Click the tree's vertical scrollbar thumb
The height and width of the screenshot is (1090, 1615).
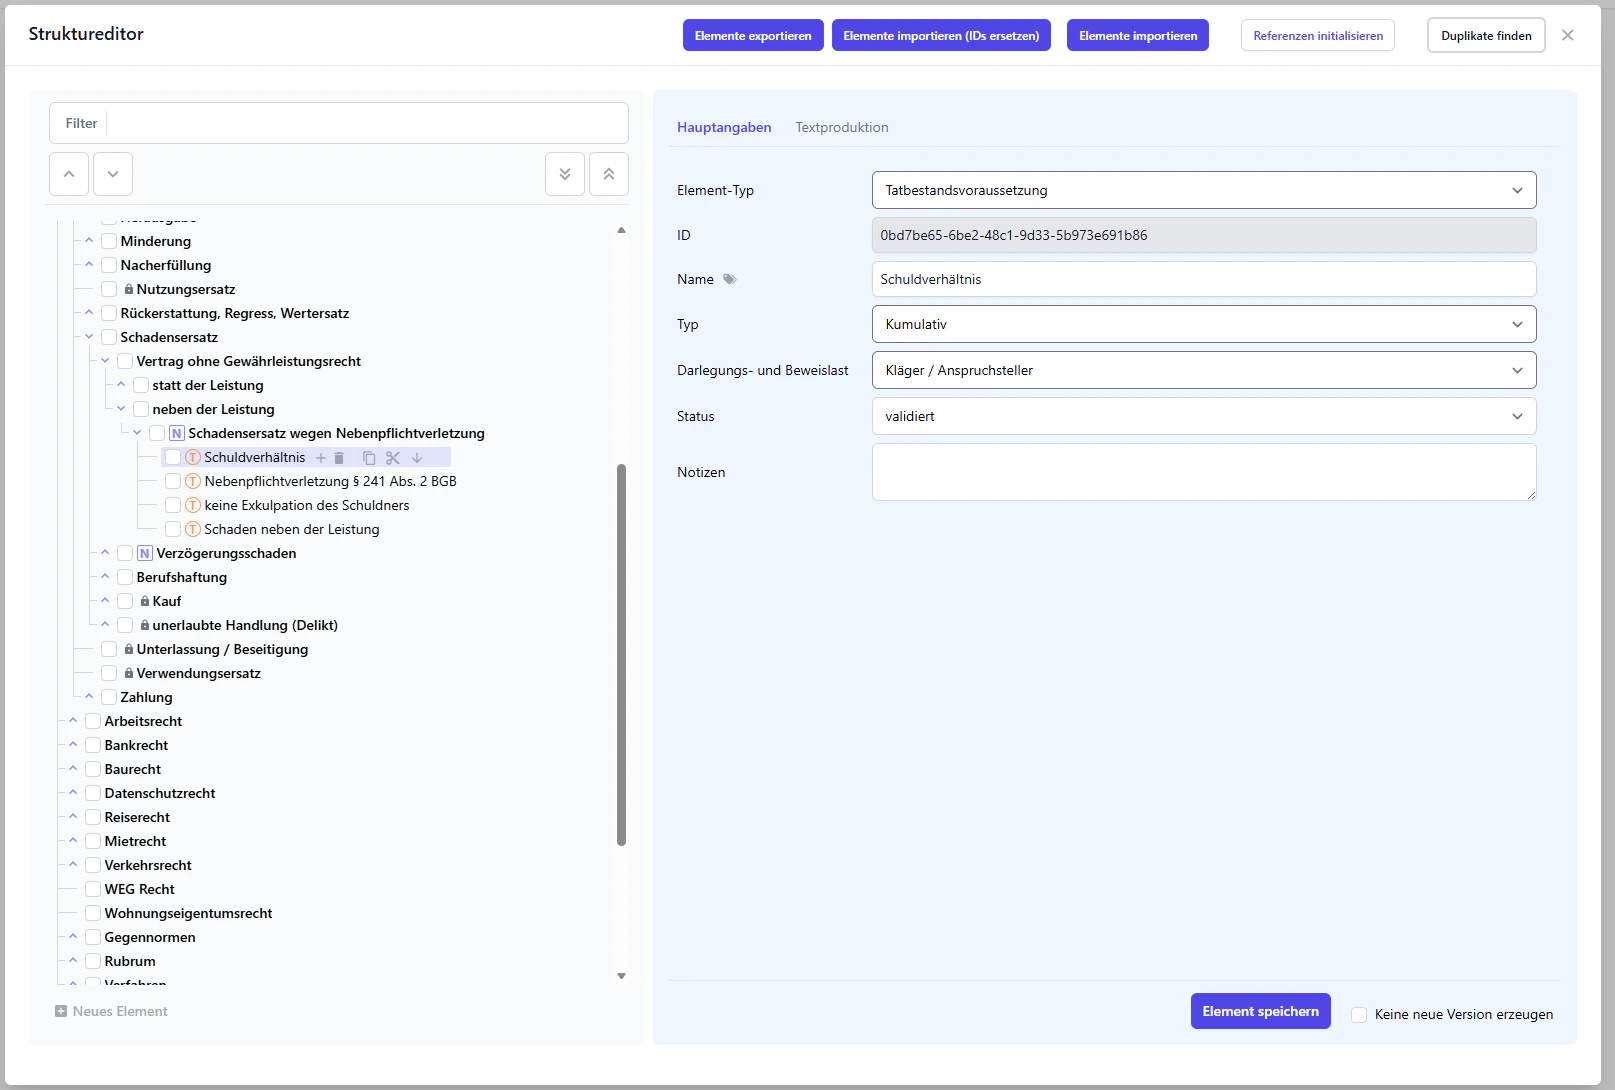[x=621, y=655]
